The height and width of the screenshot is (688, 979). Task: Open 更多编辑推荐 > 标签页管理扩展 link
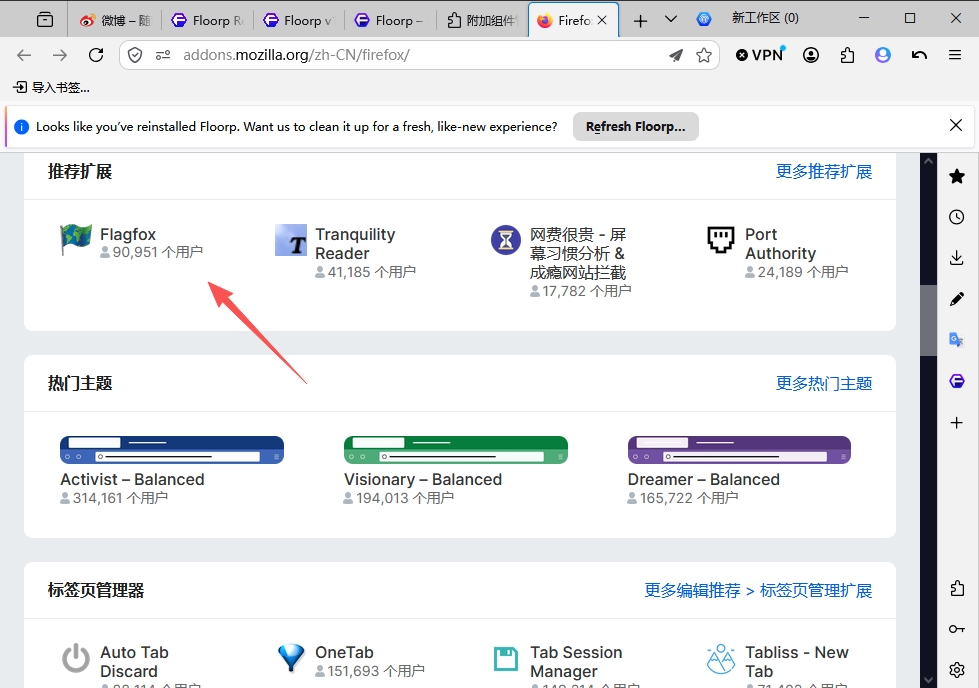[758, 590]
